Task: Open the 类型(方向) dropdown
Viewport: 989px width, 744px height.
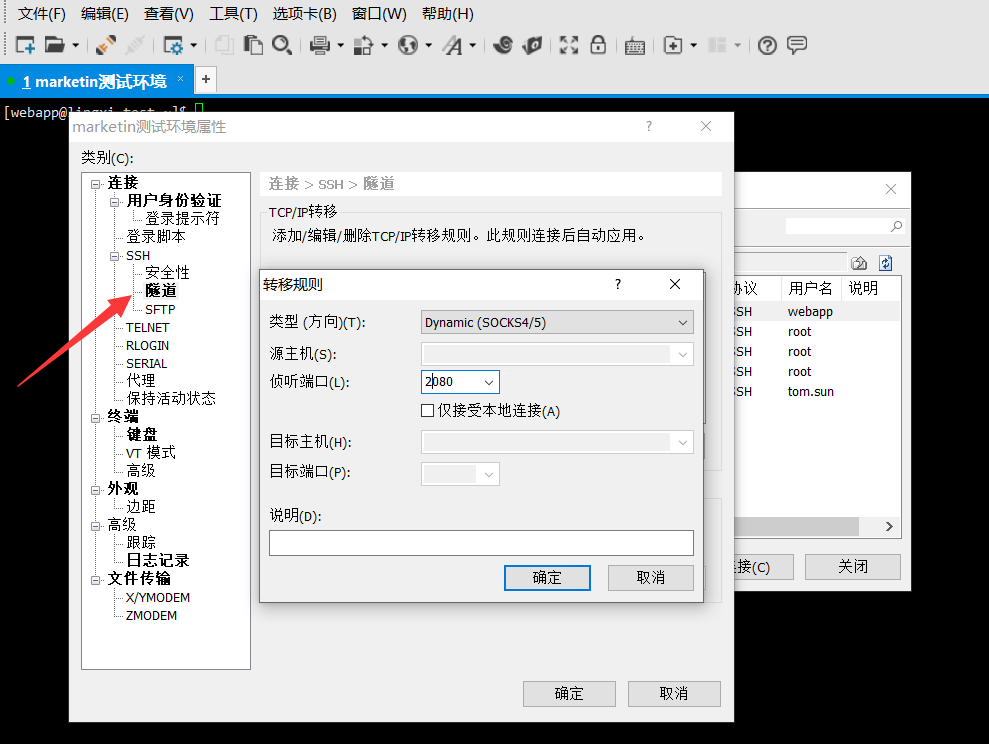Action: tap(556, 322)
